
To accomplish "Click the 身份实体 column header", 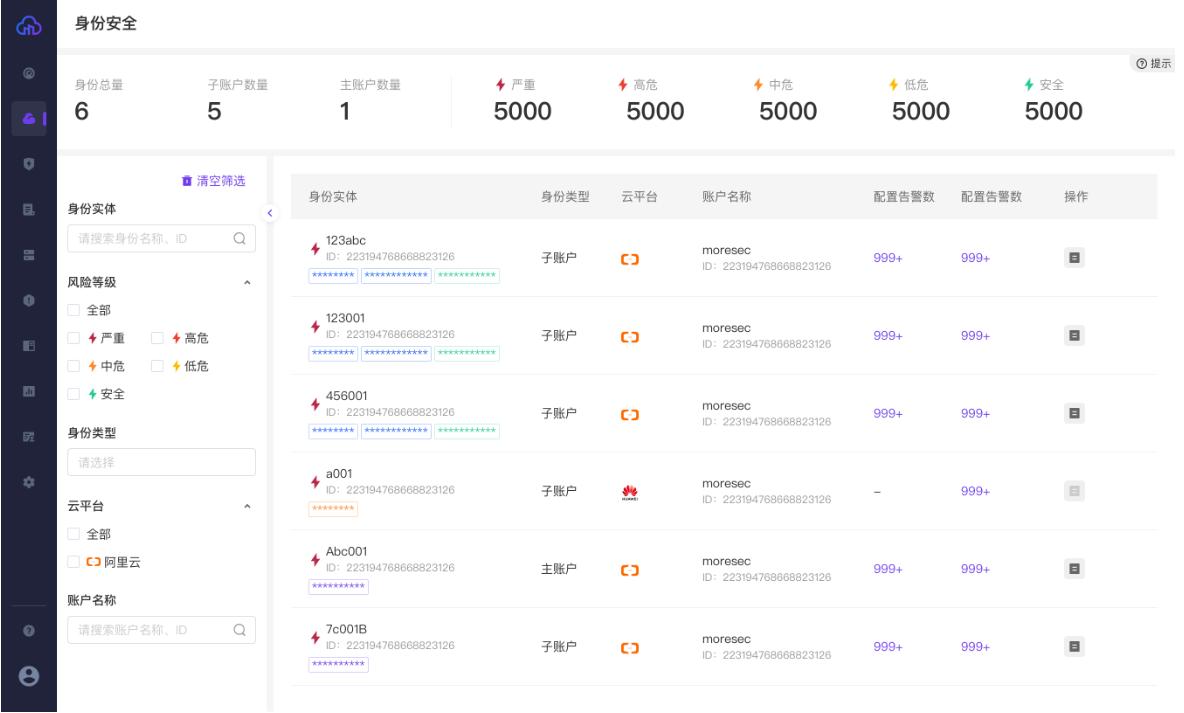I will tap(333, 196).
